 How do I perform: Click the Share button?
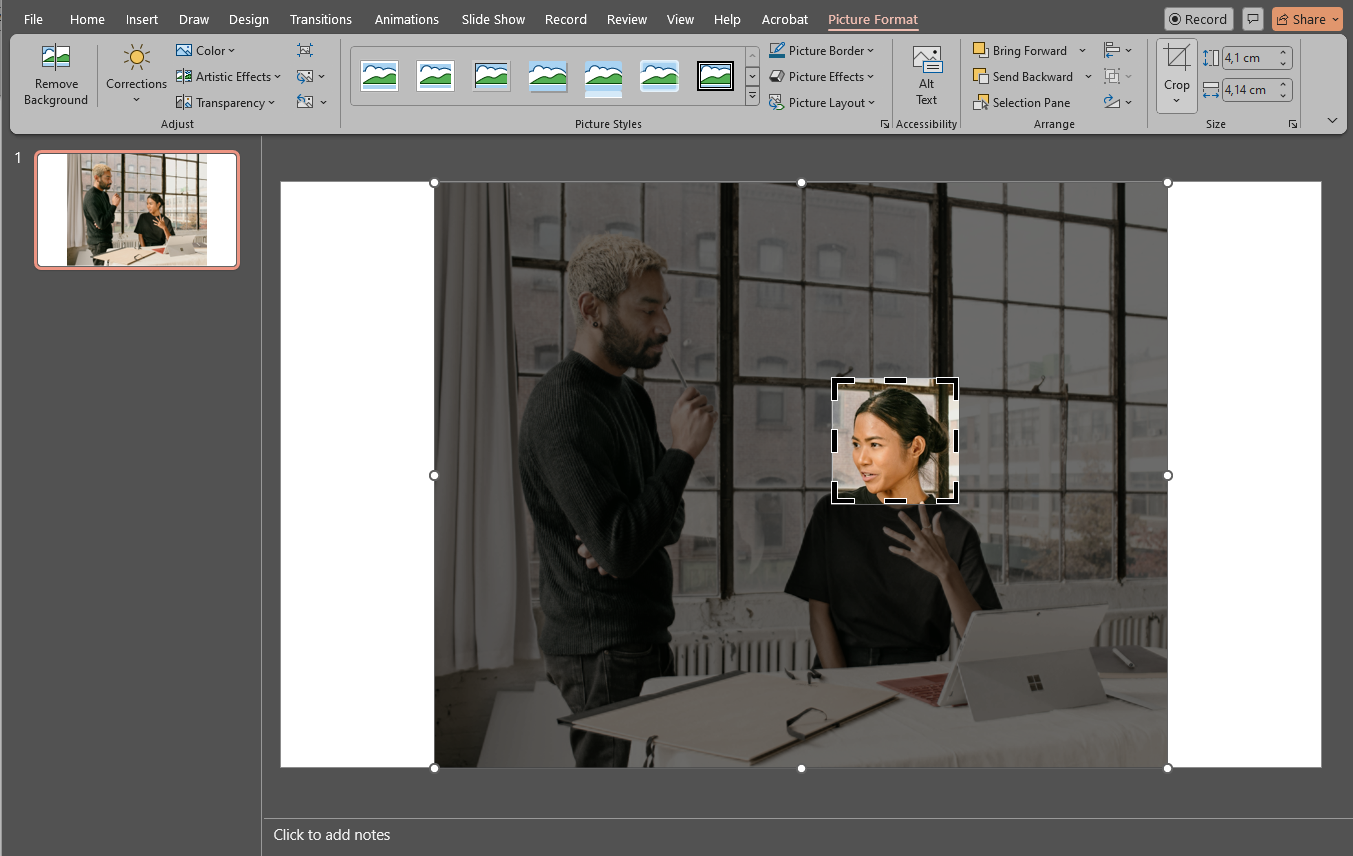coord(1307,19)
